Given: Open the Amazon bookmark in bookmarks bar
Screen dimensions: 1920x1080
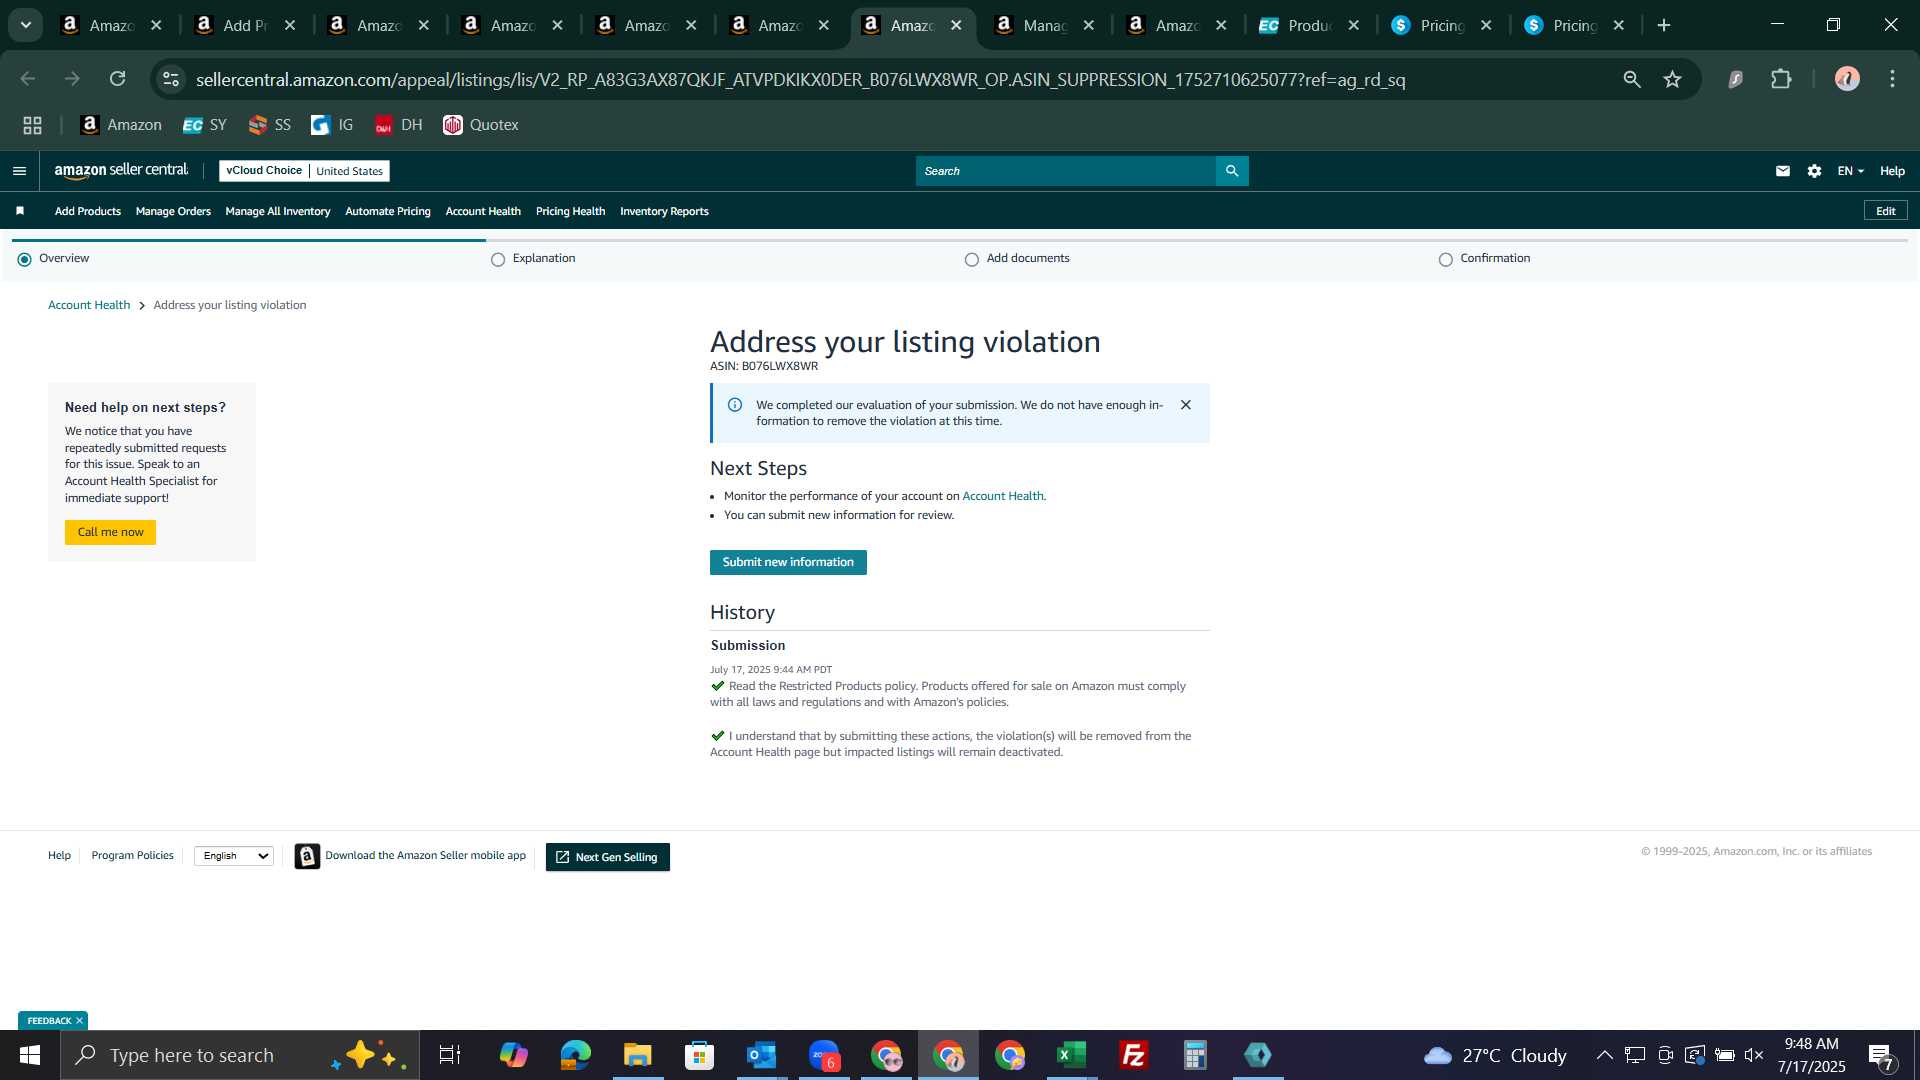Looking at the screenshot, I should pos(121,125).
